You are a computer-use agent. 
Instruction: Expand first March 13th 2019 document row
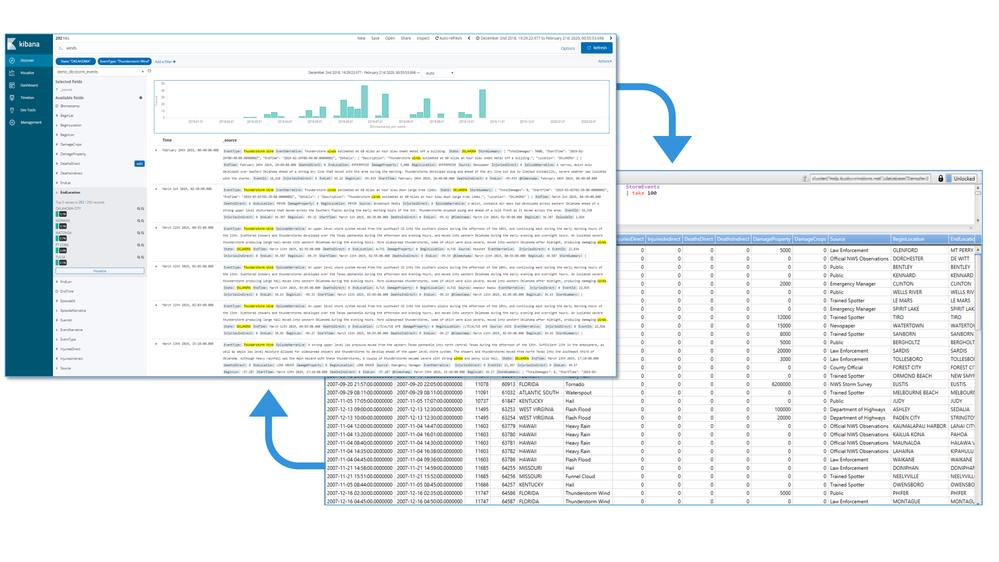coord(157,227)
